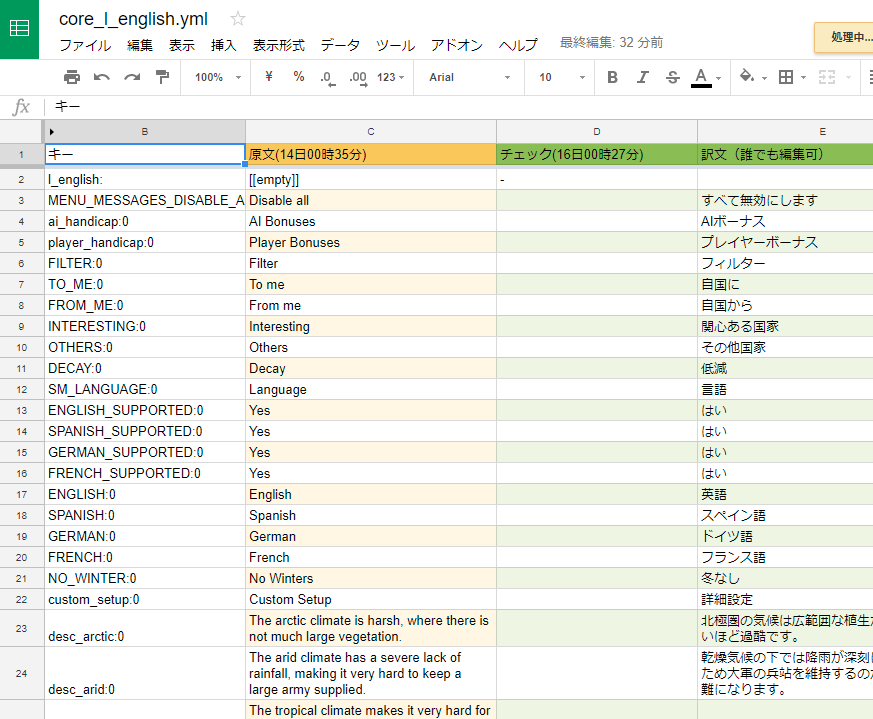Select cell GERMAN_SUPPORTED:0
Viewport: 873px width, 719px height.
coord(145,452)
